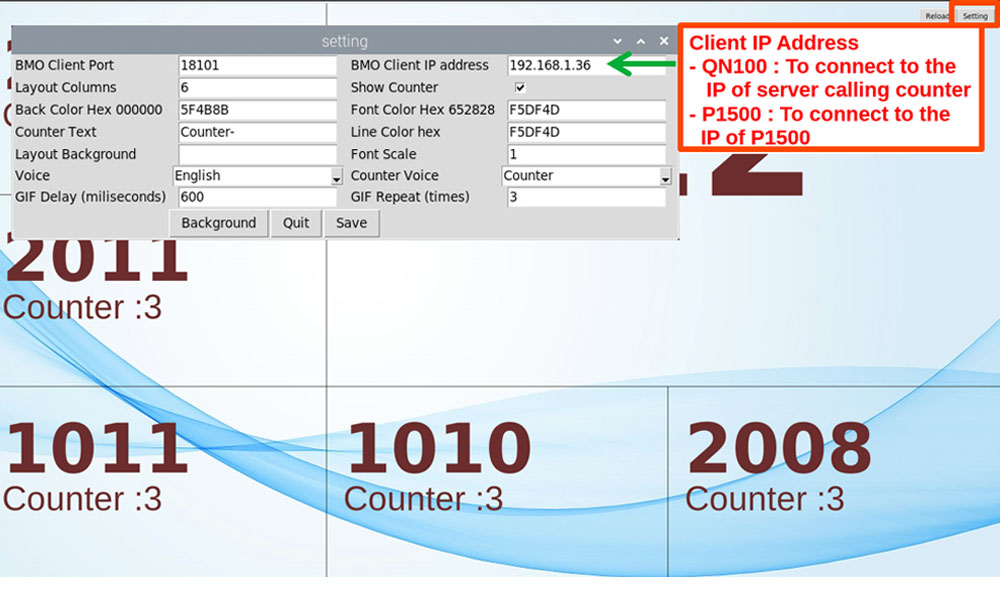Click 'Counter :3' under number 2008
The height and width of the screenshot is (610, 1000).
click(765, 499)
